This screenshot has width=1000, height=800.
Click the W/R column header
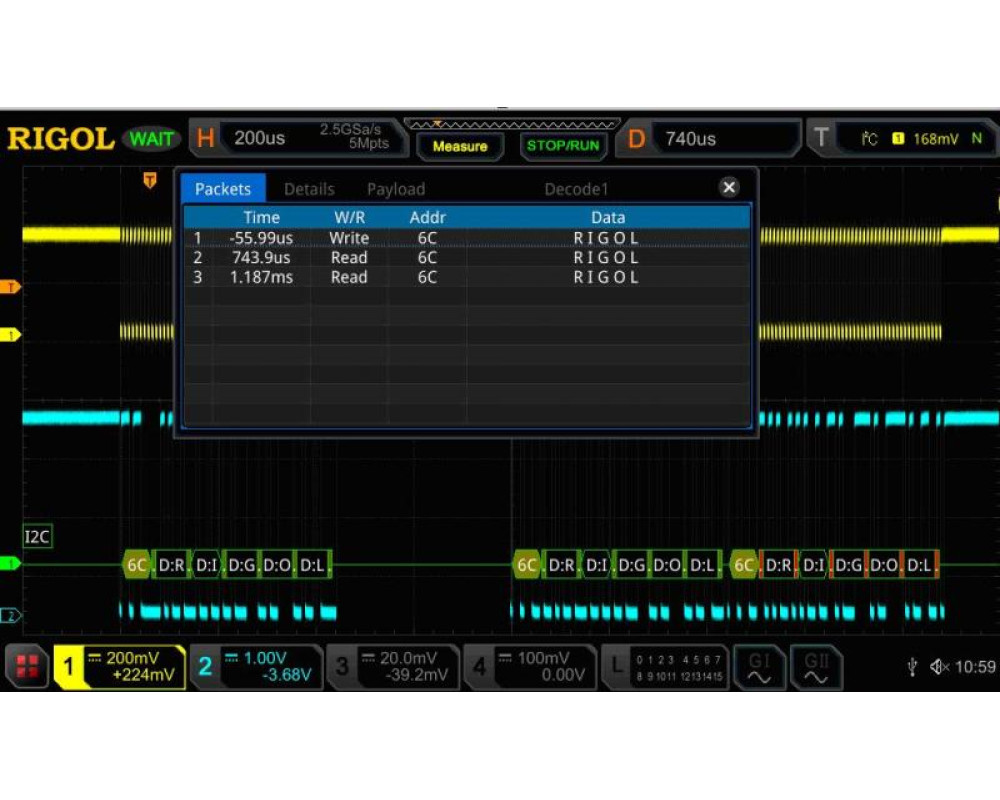point(349,218)
